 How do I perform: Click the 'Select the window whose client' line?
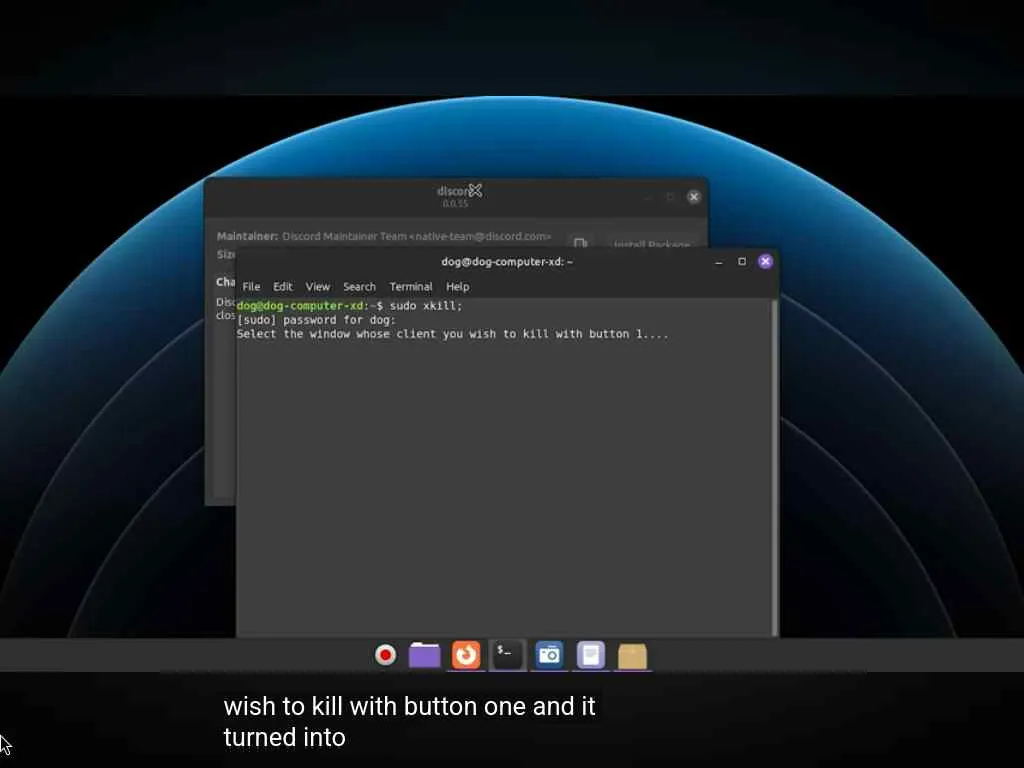coord(453,334)
